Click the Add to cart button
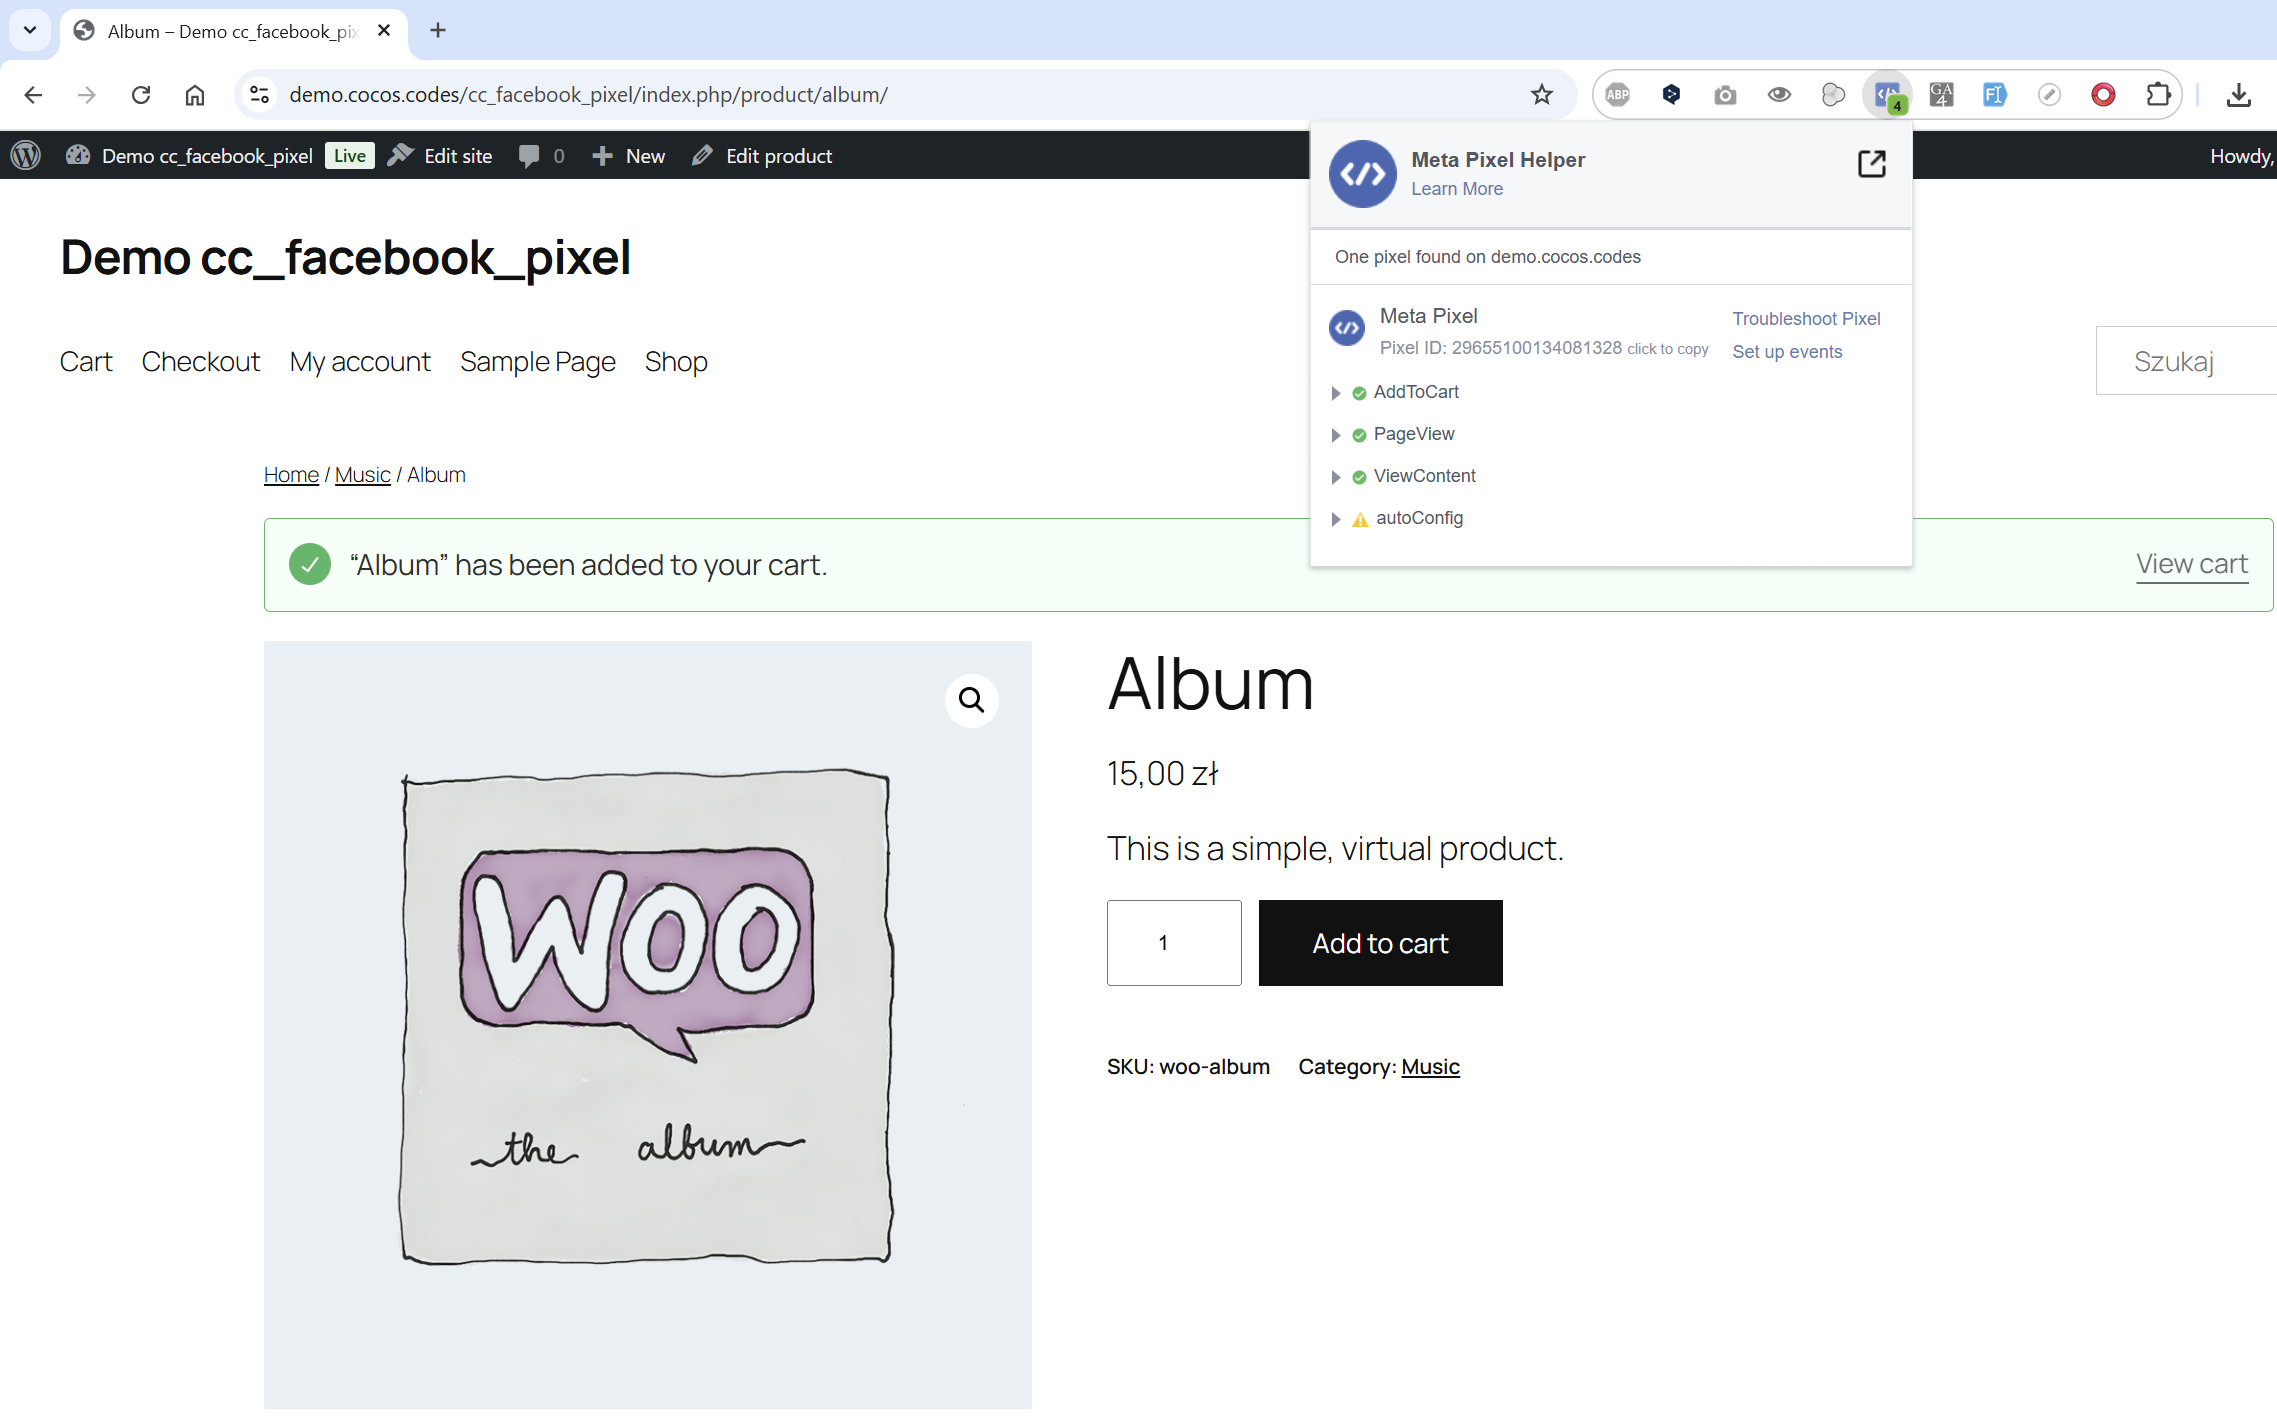The width and height of the screenshot is (2277, 1419). pyautogui.click(x=1379, y=943)
